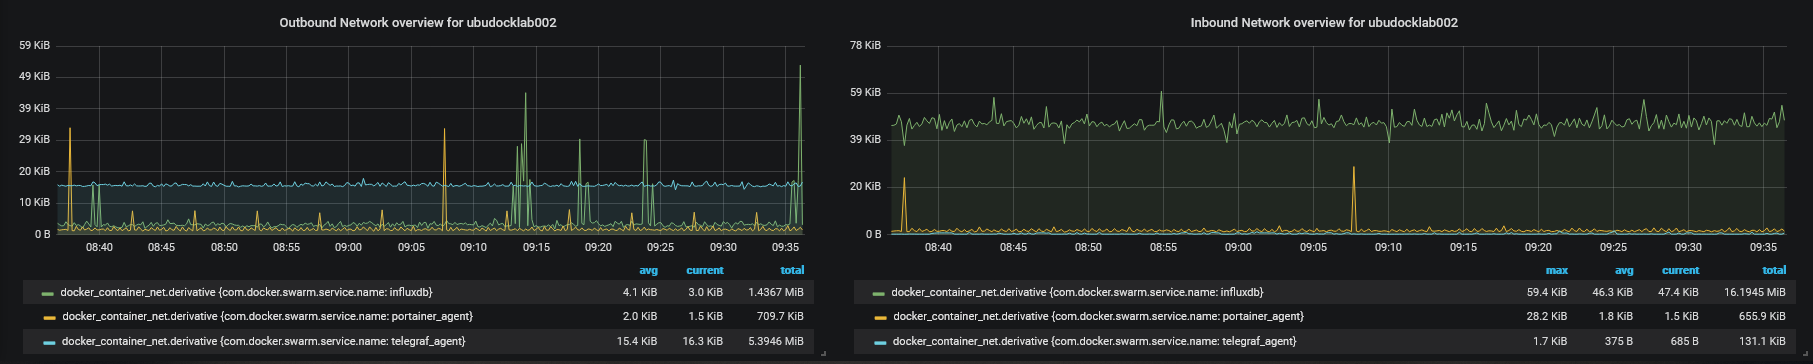Click 78 KiB axis label on Inbound graph
This screenshot has height=364, width=1813.
pos(865,45)
